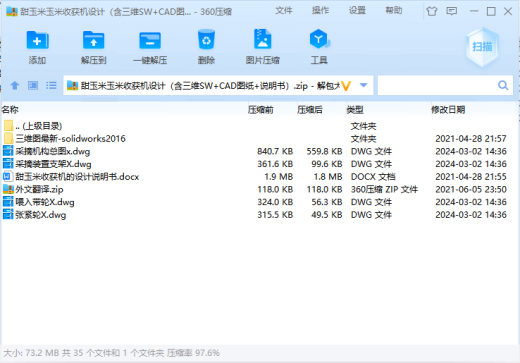This screenshot has width=520, height=363.
Task: Click the date 2021-04-28 21:55
Action: [471, 177]
